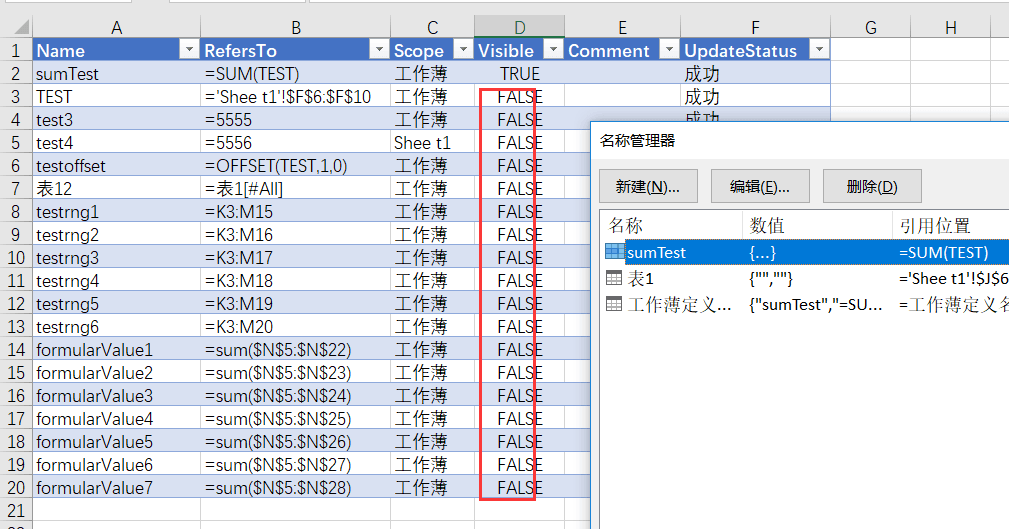
Task: Click the =5555 cell
Action: click(295, 120)
